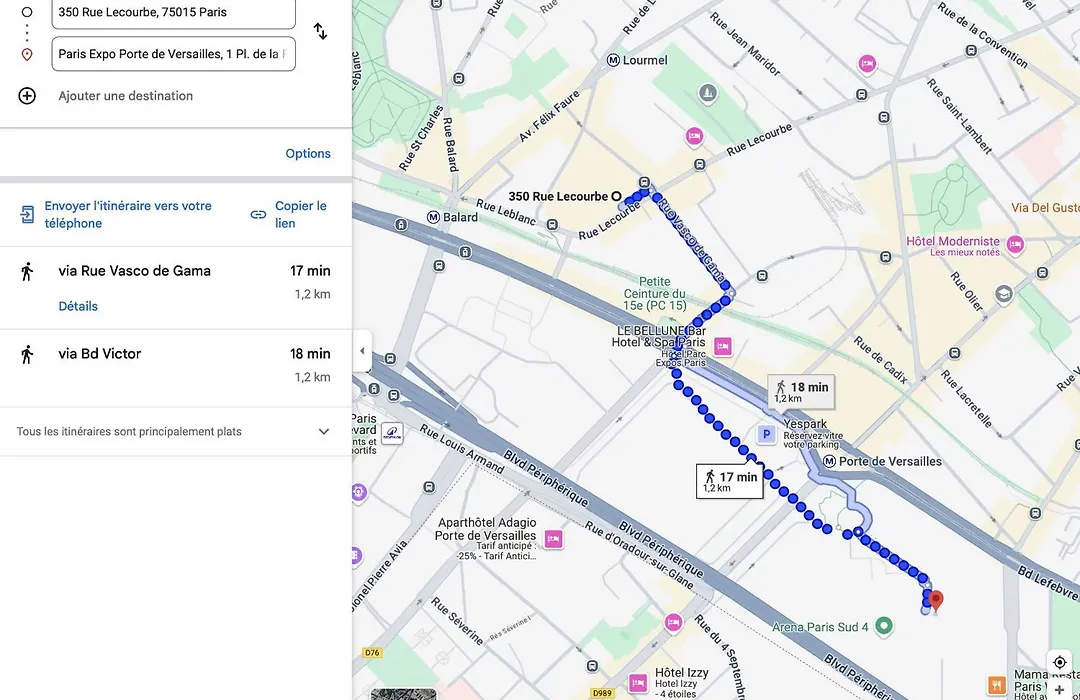The image size is (1080, 700).
Task: Click the Yespark parking icon
Action: [766, 434]
